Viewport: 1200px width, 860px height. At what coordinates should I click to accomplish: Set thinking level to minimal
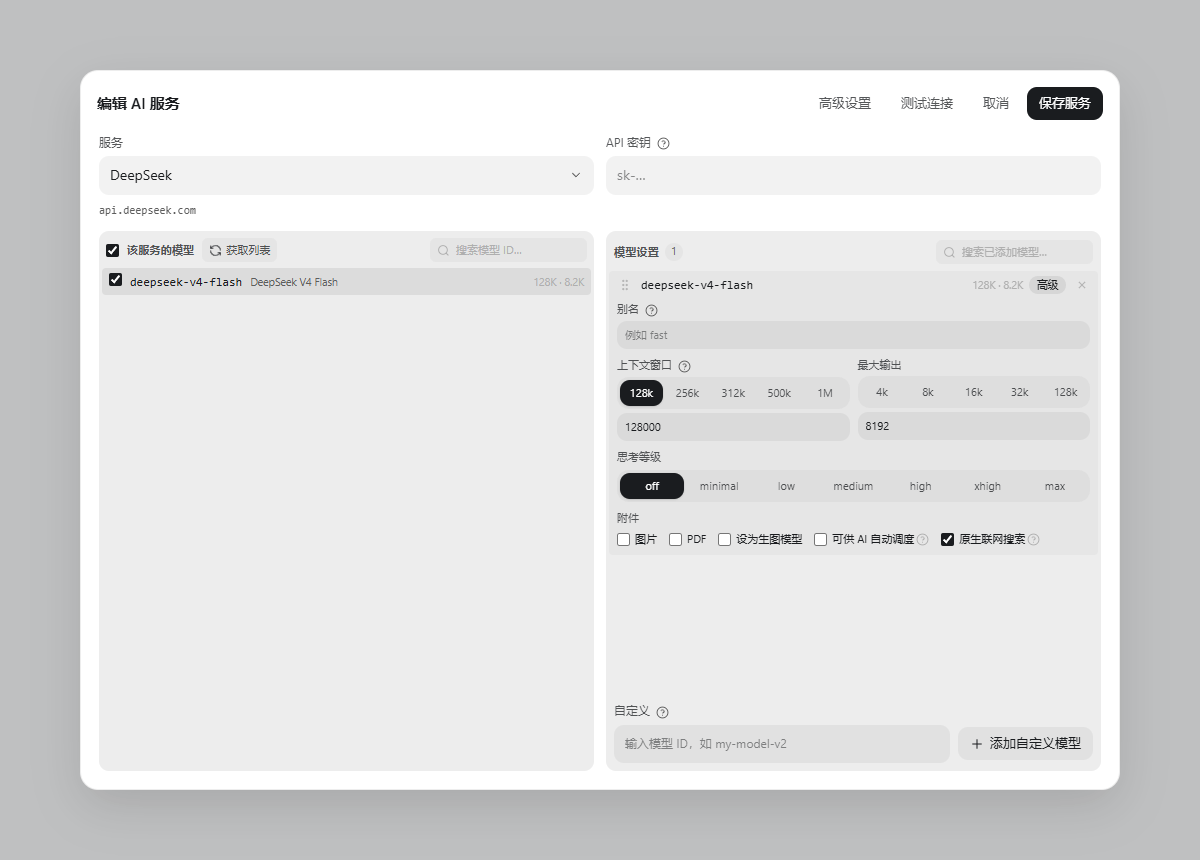pos(719,486)
